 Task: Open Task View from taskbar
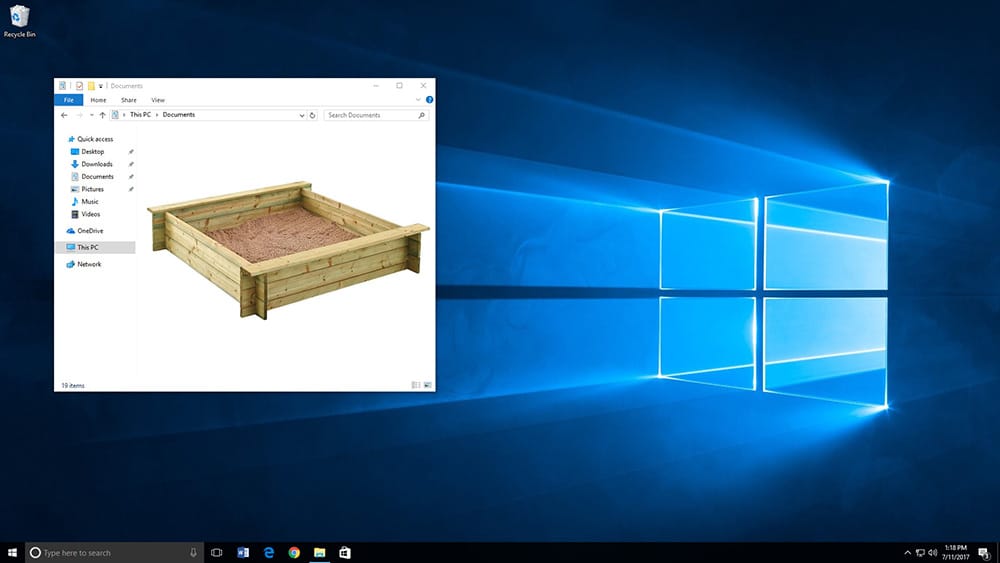217,553
